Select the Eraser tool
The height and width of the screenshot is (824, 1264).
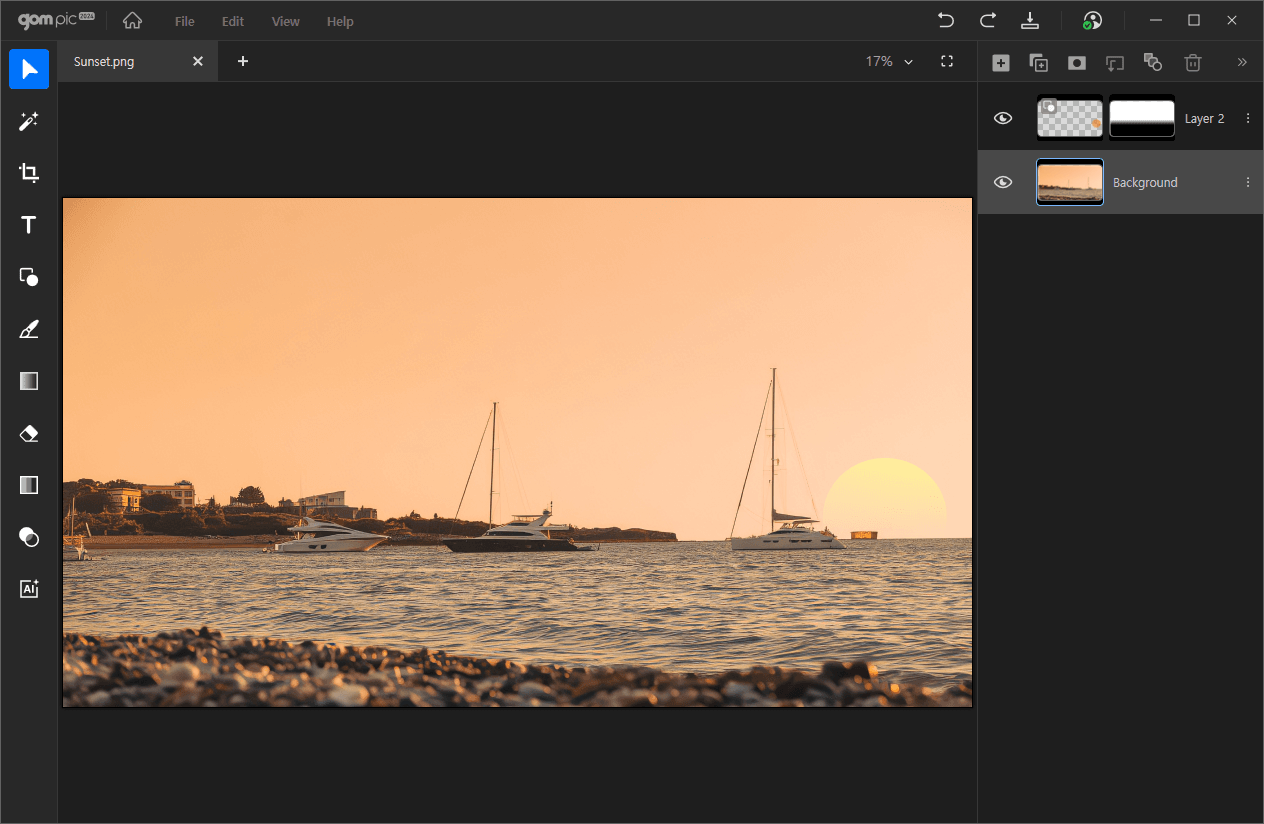pos(29,433)
